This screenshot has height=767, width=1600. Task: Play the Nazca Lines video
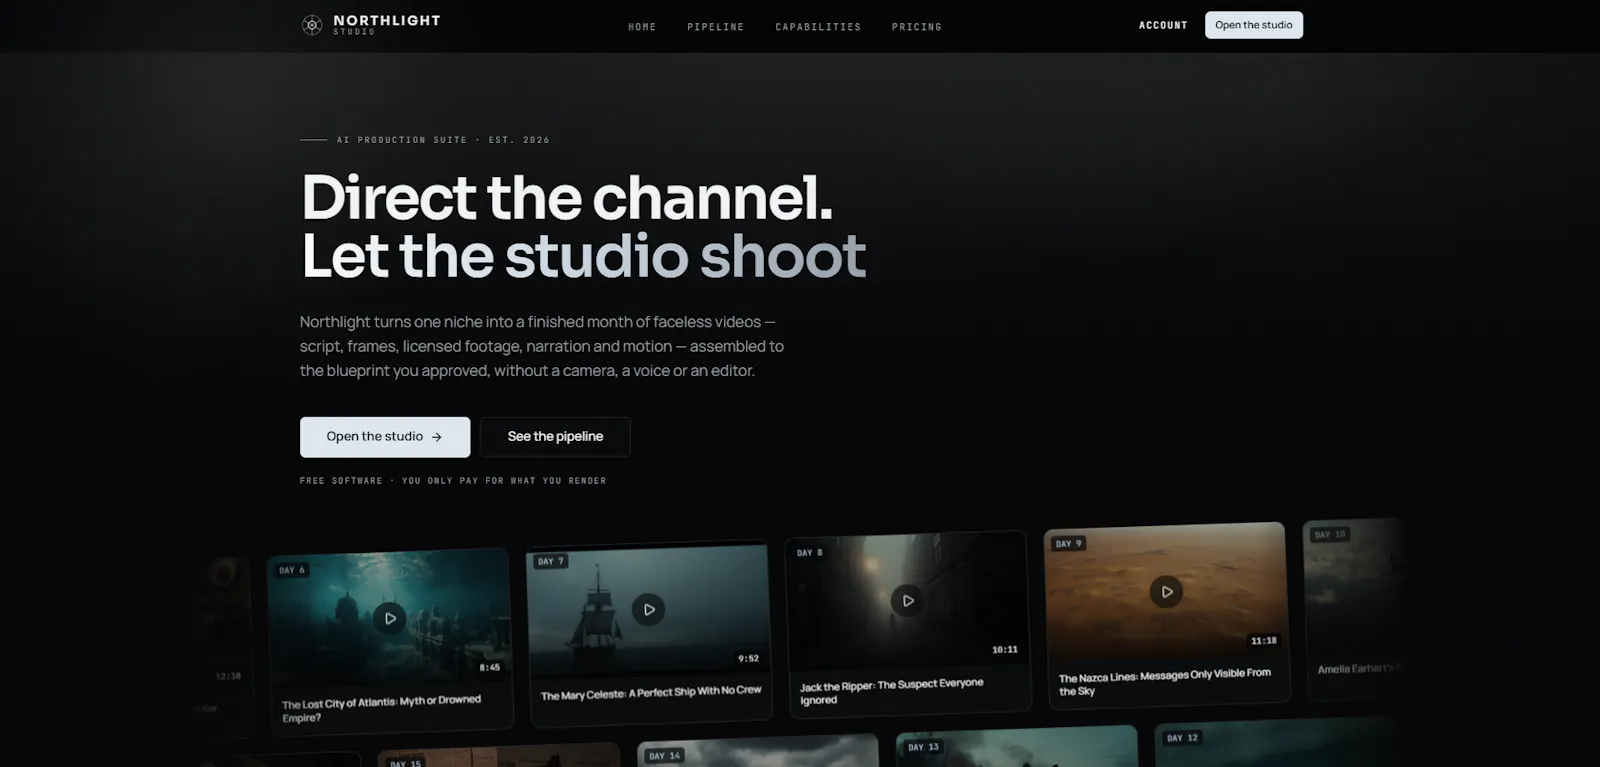click(1166, 592)
